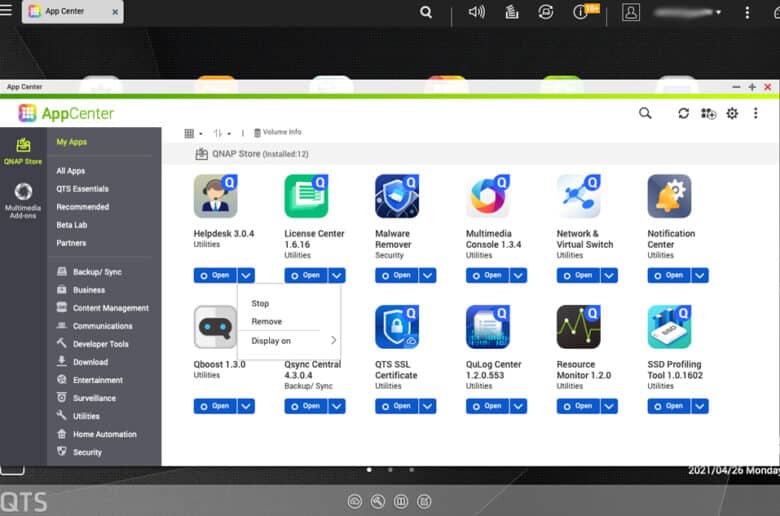This screenshot has width=780, height=516.
Task: Open Surveillance category
Action: click(x=87, y=398)
